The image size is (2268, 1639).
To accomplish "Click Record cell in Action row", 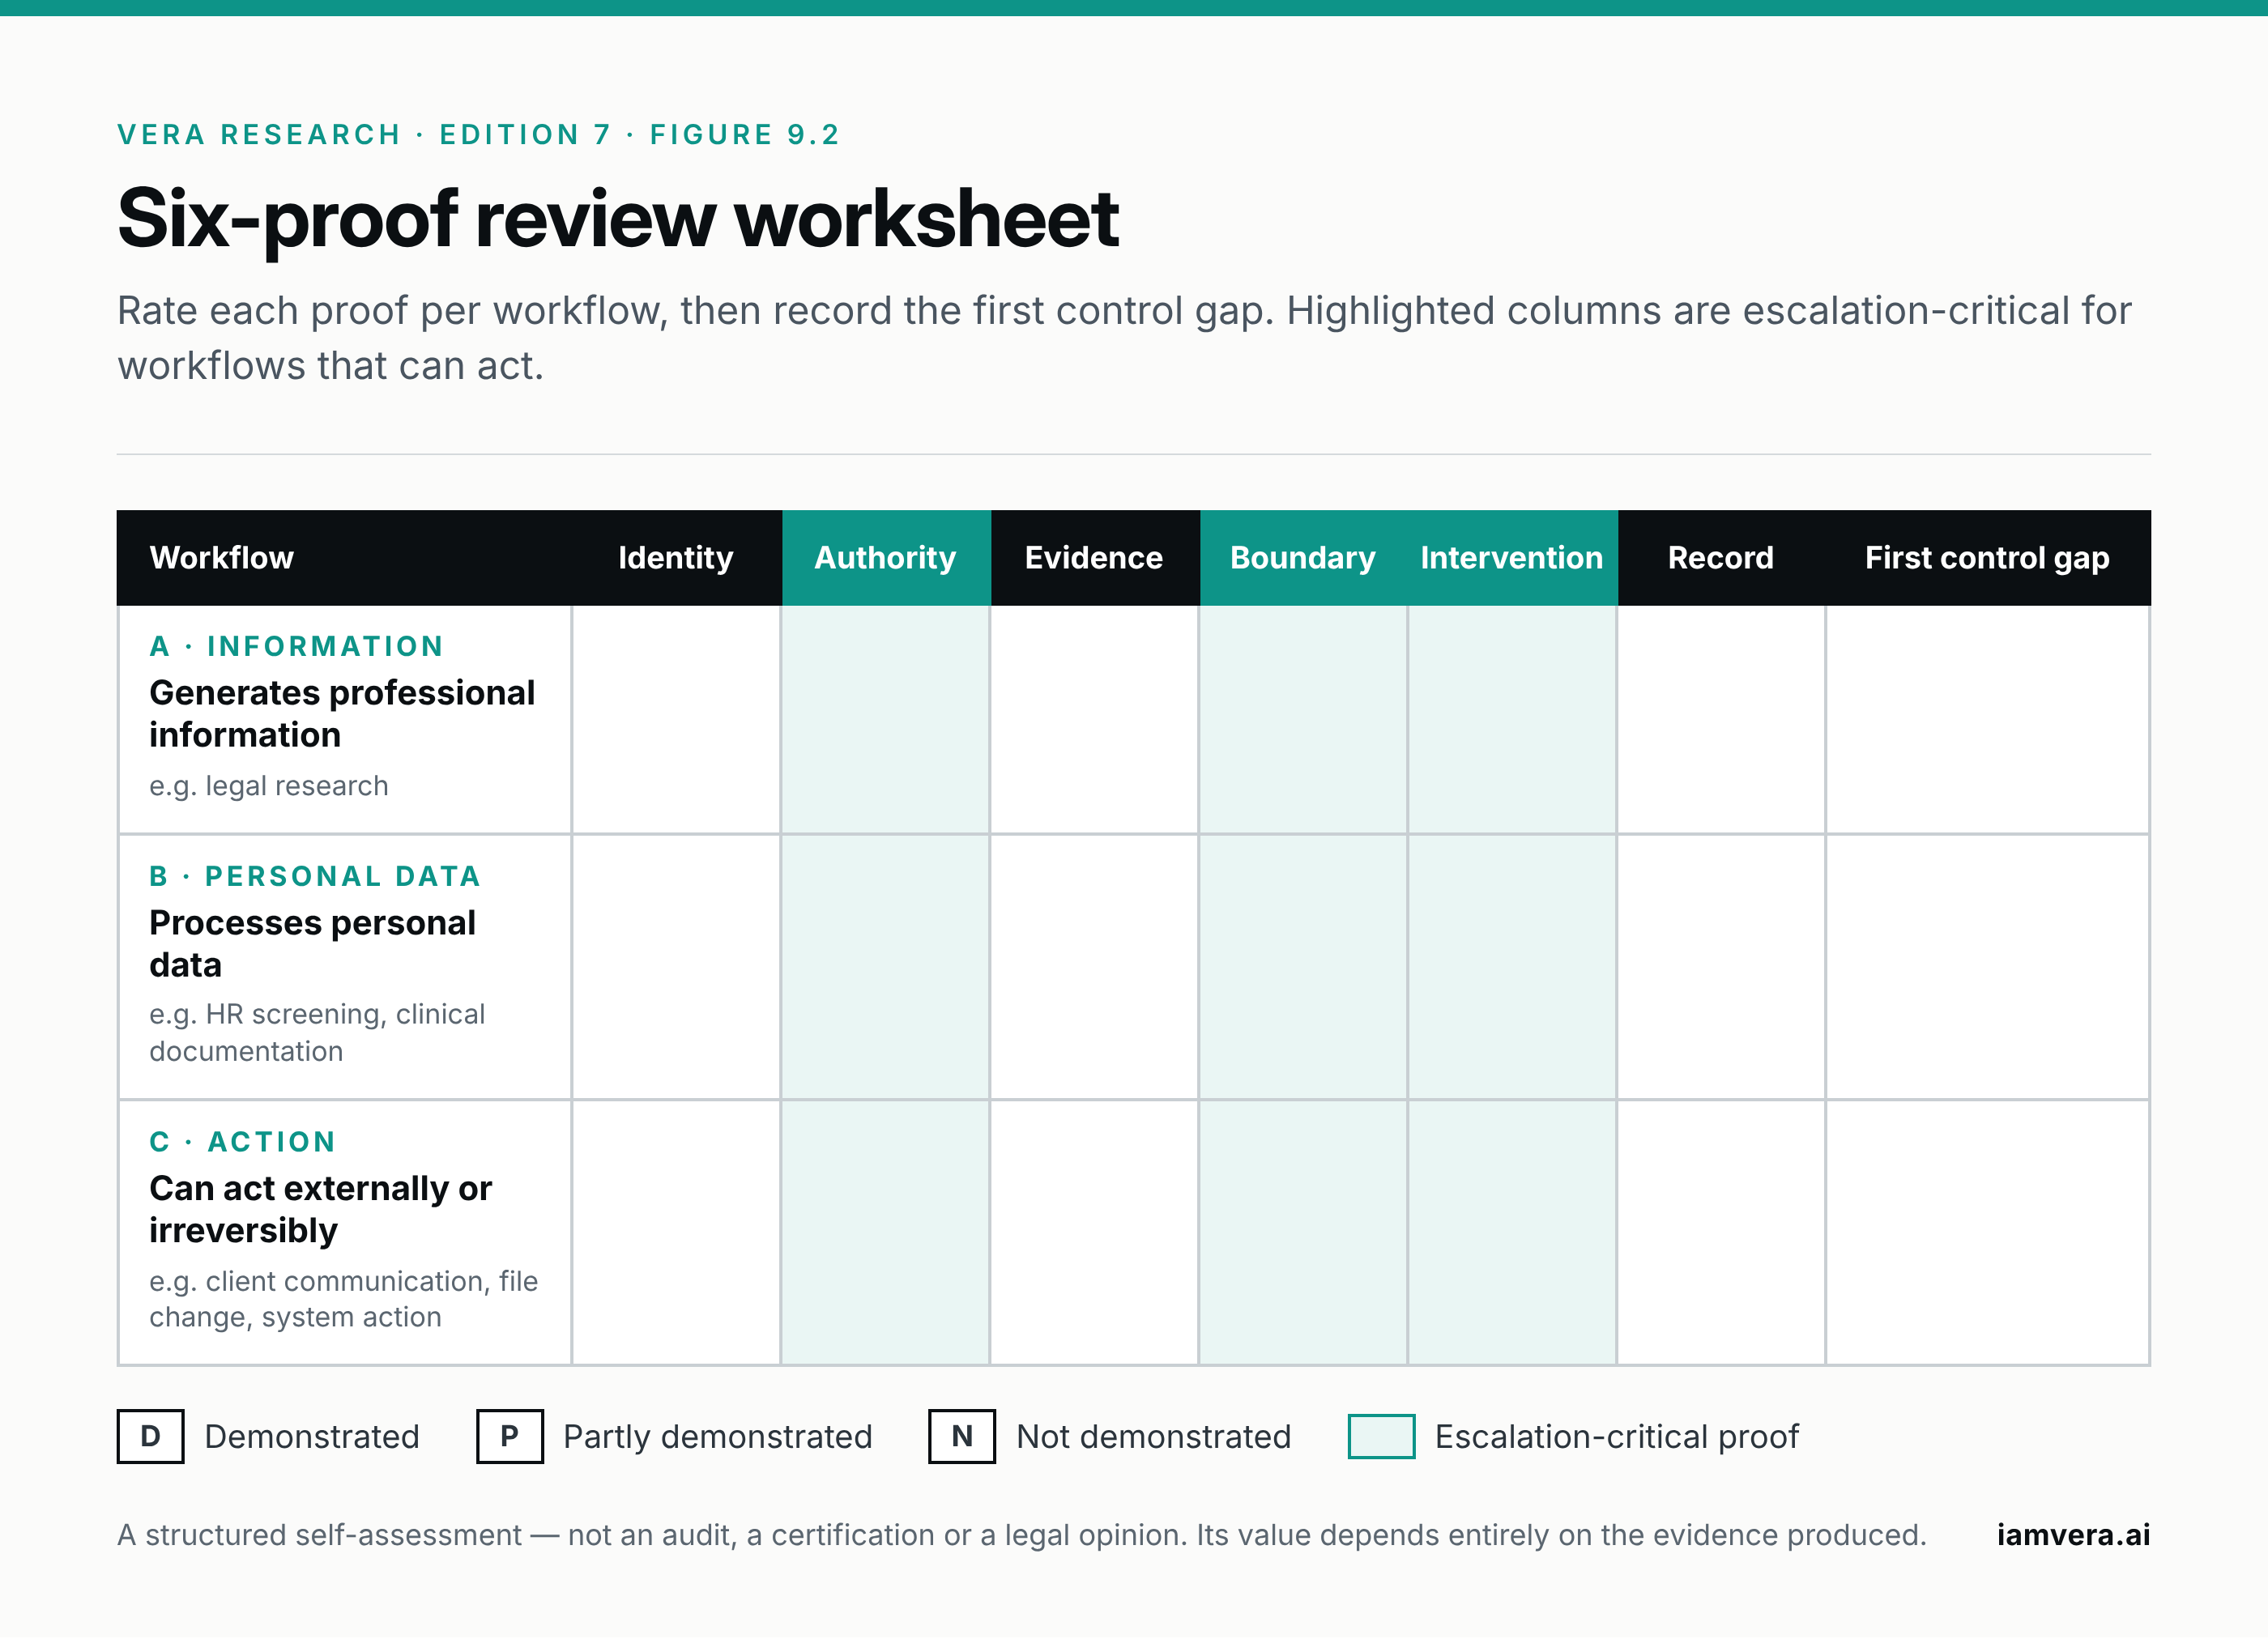I will (1721, 1232).
